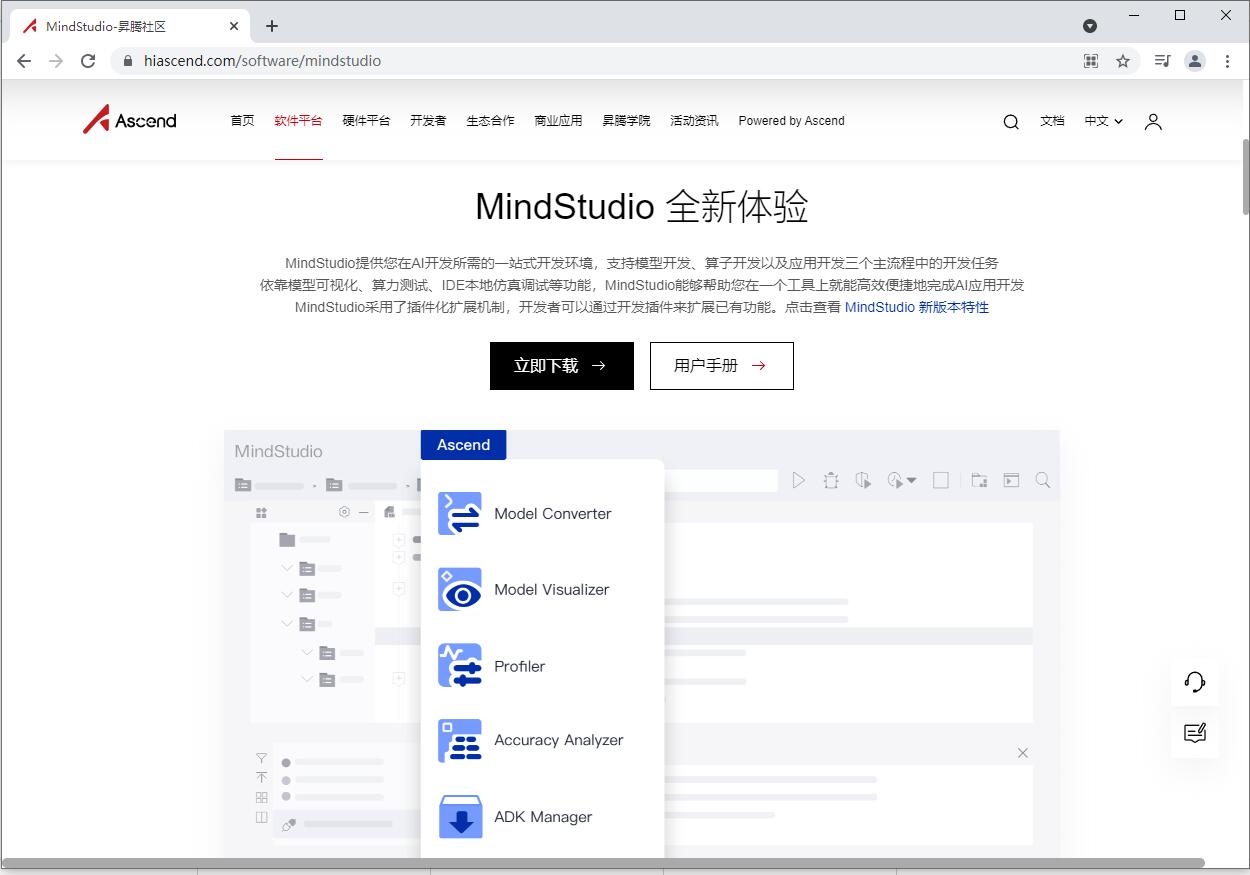Click the Profiler icon
Screen dimensions: 1250x875
pos(460,665)
